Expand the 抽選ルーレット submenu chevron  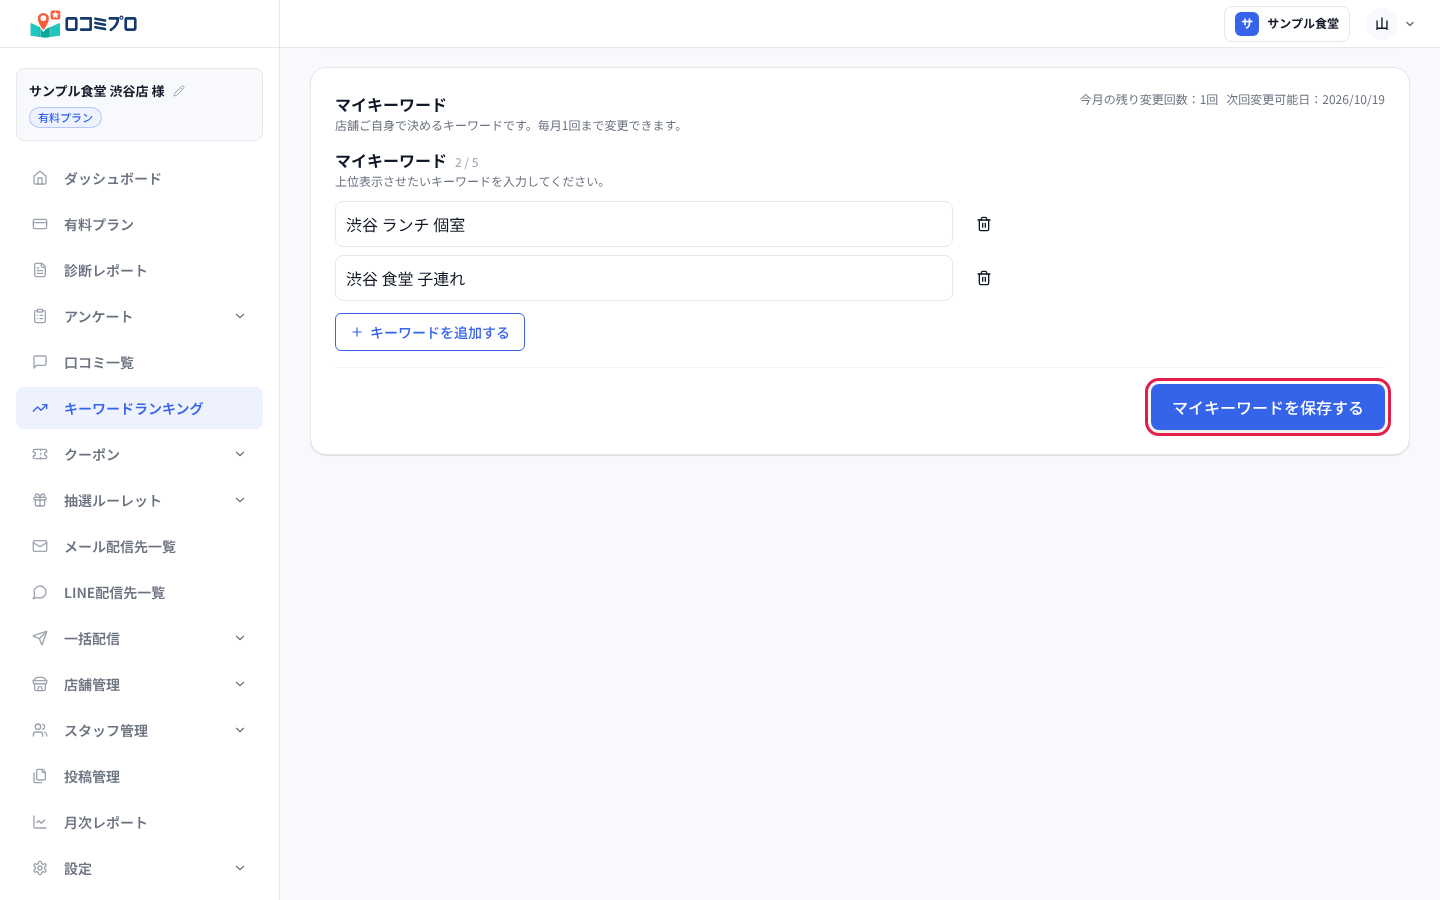pos(240,500)
